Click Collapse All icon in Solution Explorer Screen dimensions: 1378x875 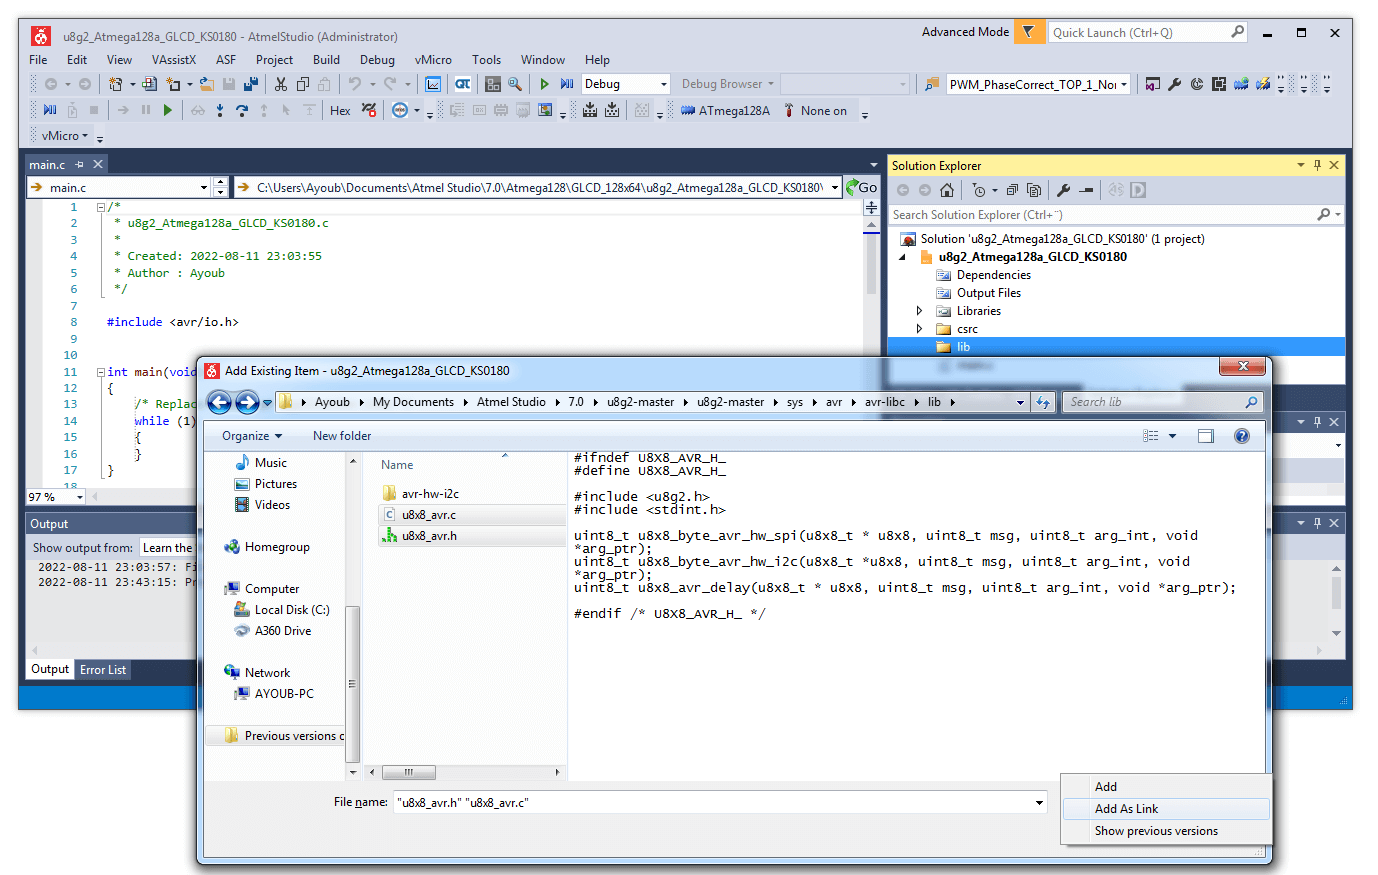pyautogui.click(x=1012, y=190)
